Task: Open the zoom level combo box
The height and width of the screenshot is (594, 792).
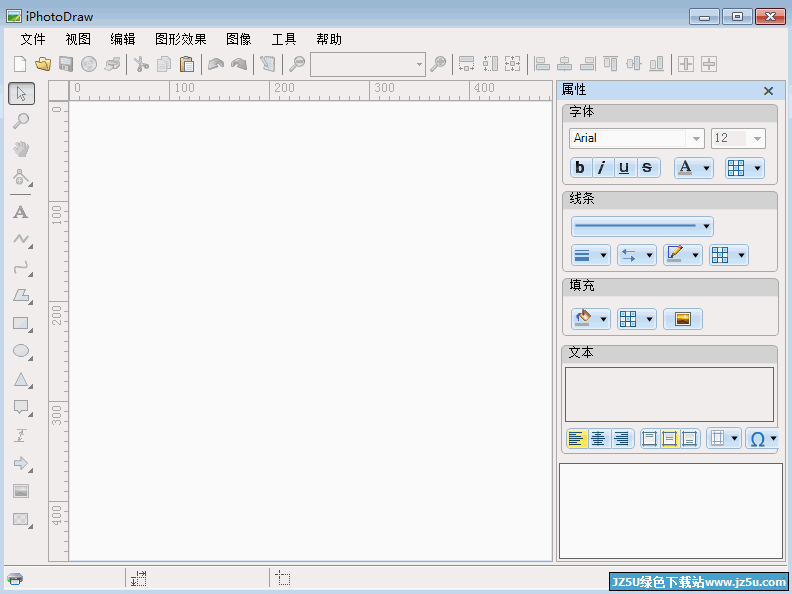Action: (368, 65)
